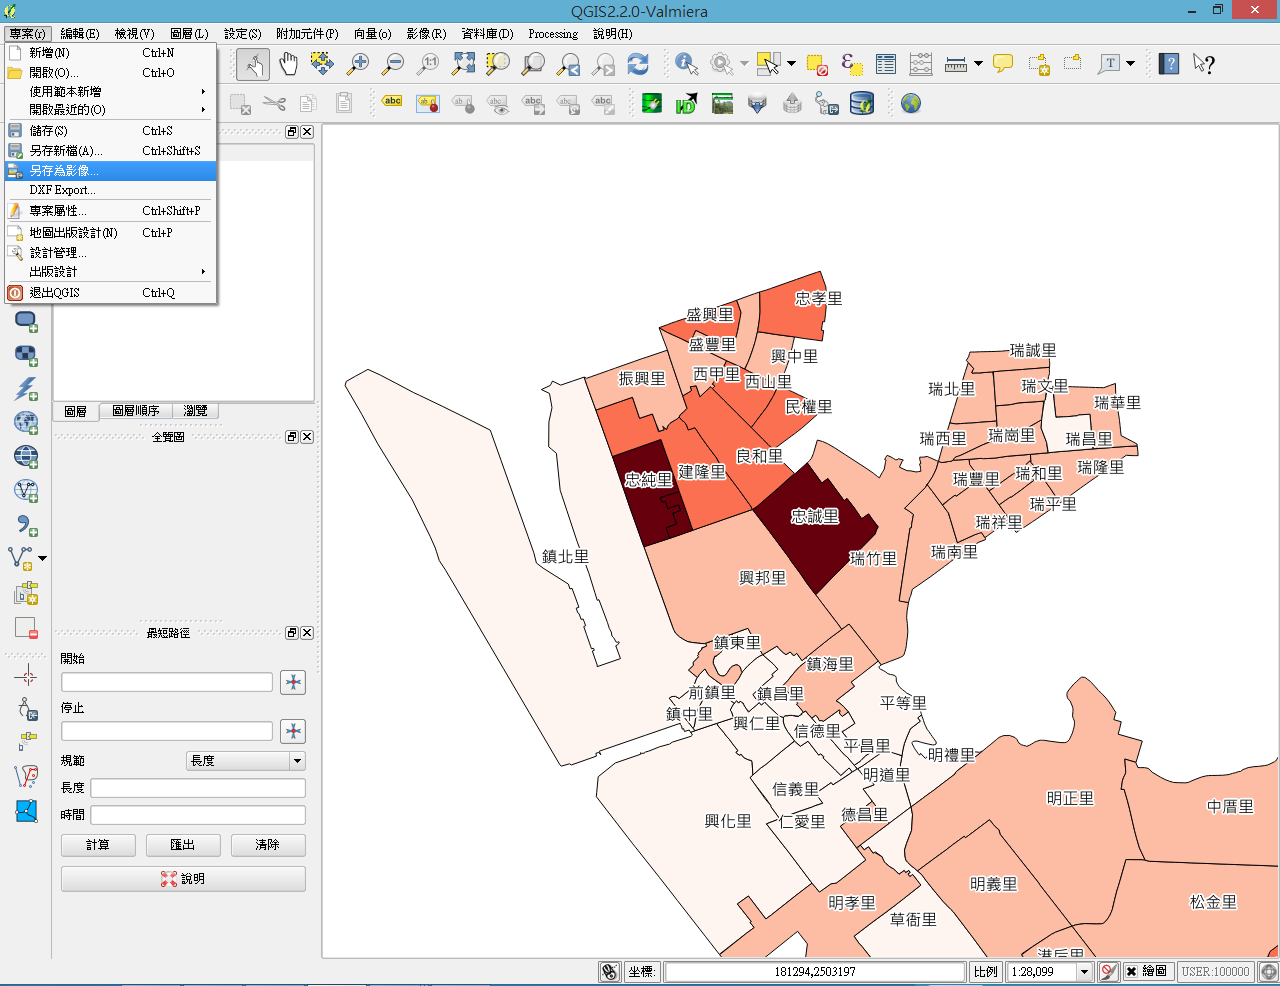Click the Zoom Full extent icon
Screen dimensions: 1280x986
463,64
